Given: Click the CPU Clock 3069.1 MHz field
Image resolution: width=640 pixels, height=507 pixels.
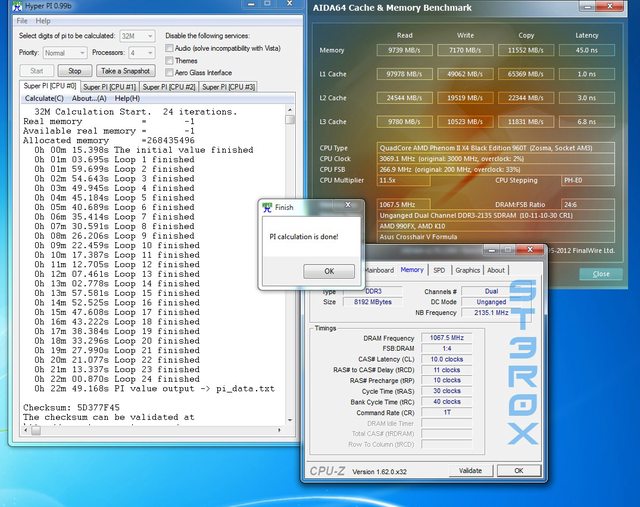Looking at the screenshot, I should tap(496, 158).
